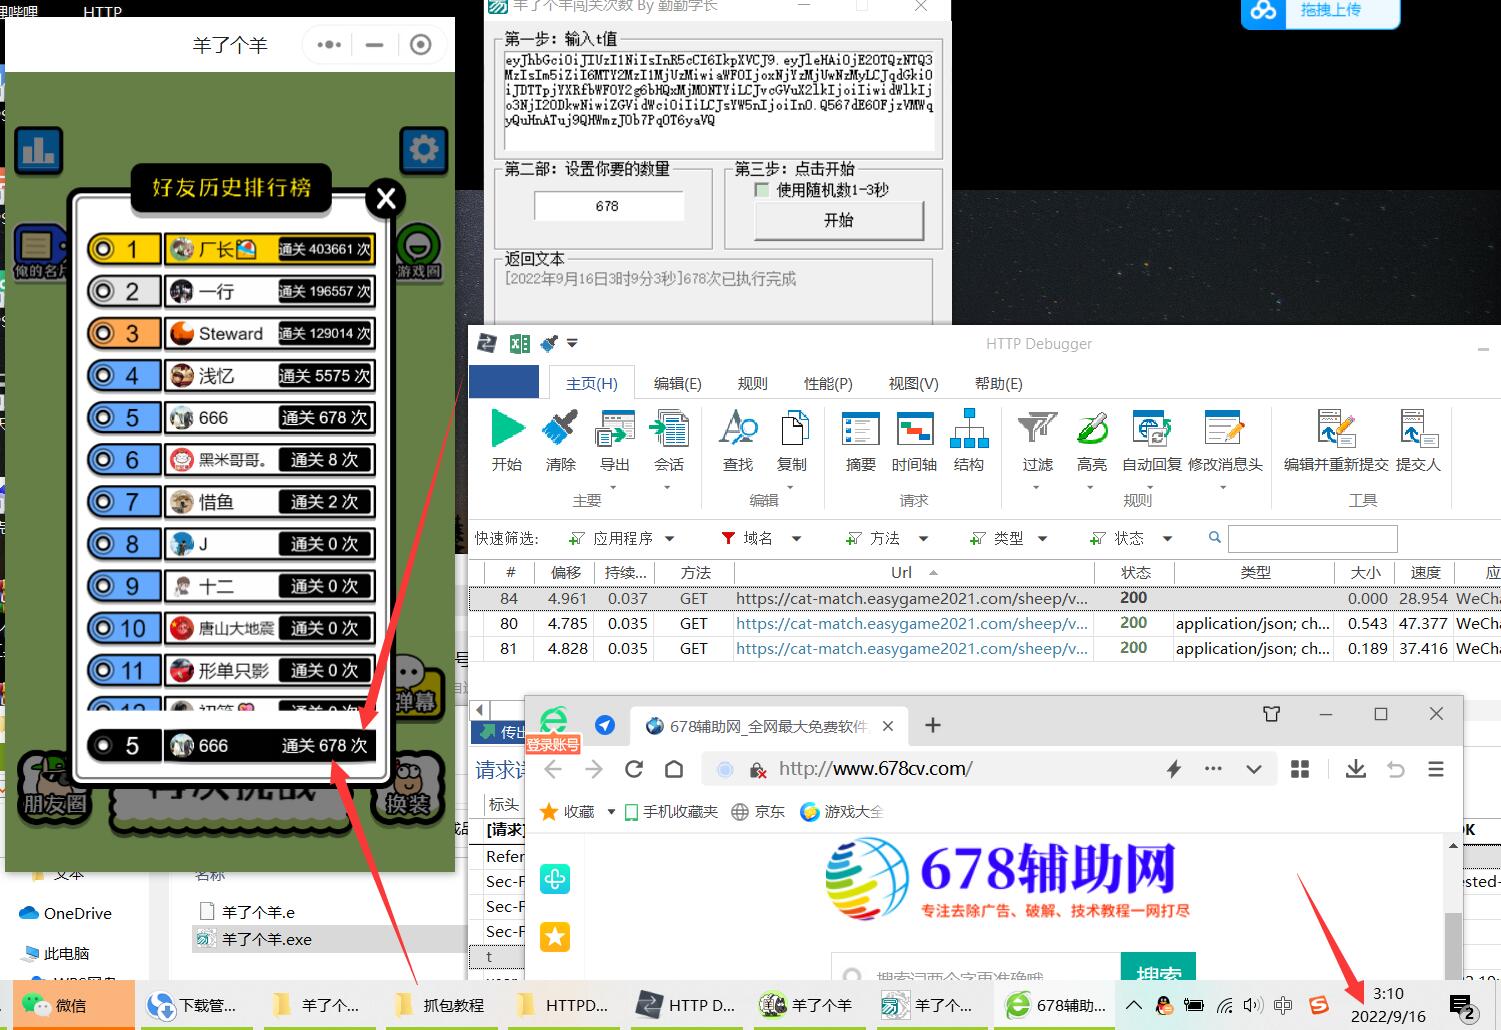The width and height of the screenshot is (1501, 1030).
Task: Click the Search (搜索) button on 678 site
Action: 1158,967
